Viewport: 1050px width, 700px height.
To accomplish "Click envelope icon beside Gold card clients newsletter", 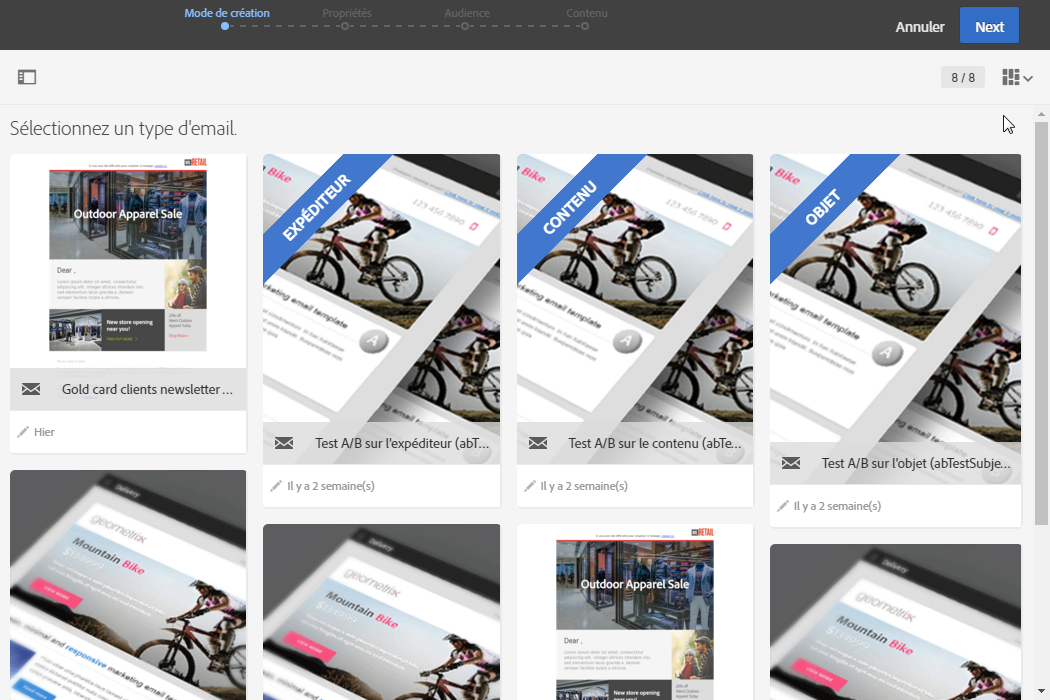I will [x=31, y=389].
